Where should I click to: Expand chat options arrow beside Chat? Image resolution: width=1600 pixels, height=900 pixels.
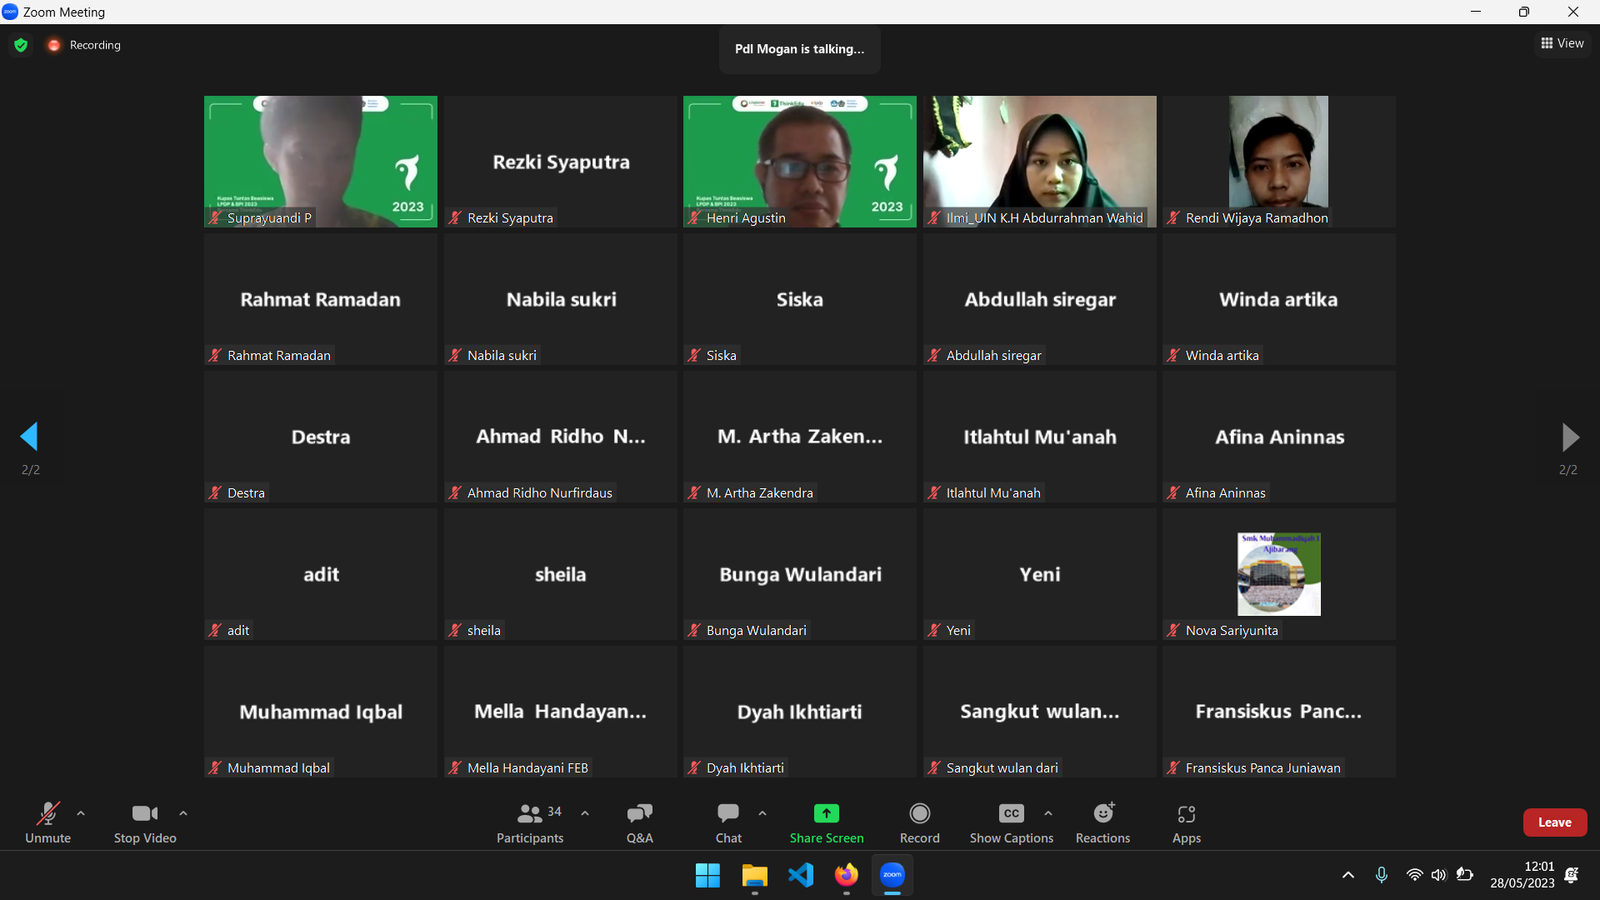(762, 813)
